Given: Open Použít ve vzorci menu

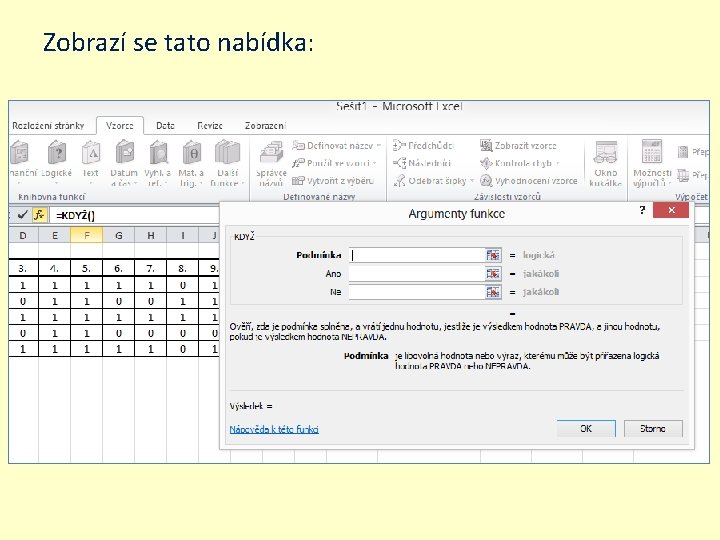Looking at the screenshot, I should (x=334, y=163).
